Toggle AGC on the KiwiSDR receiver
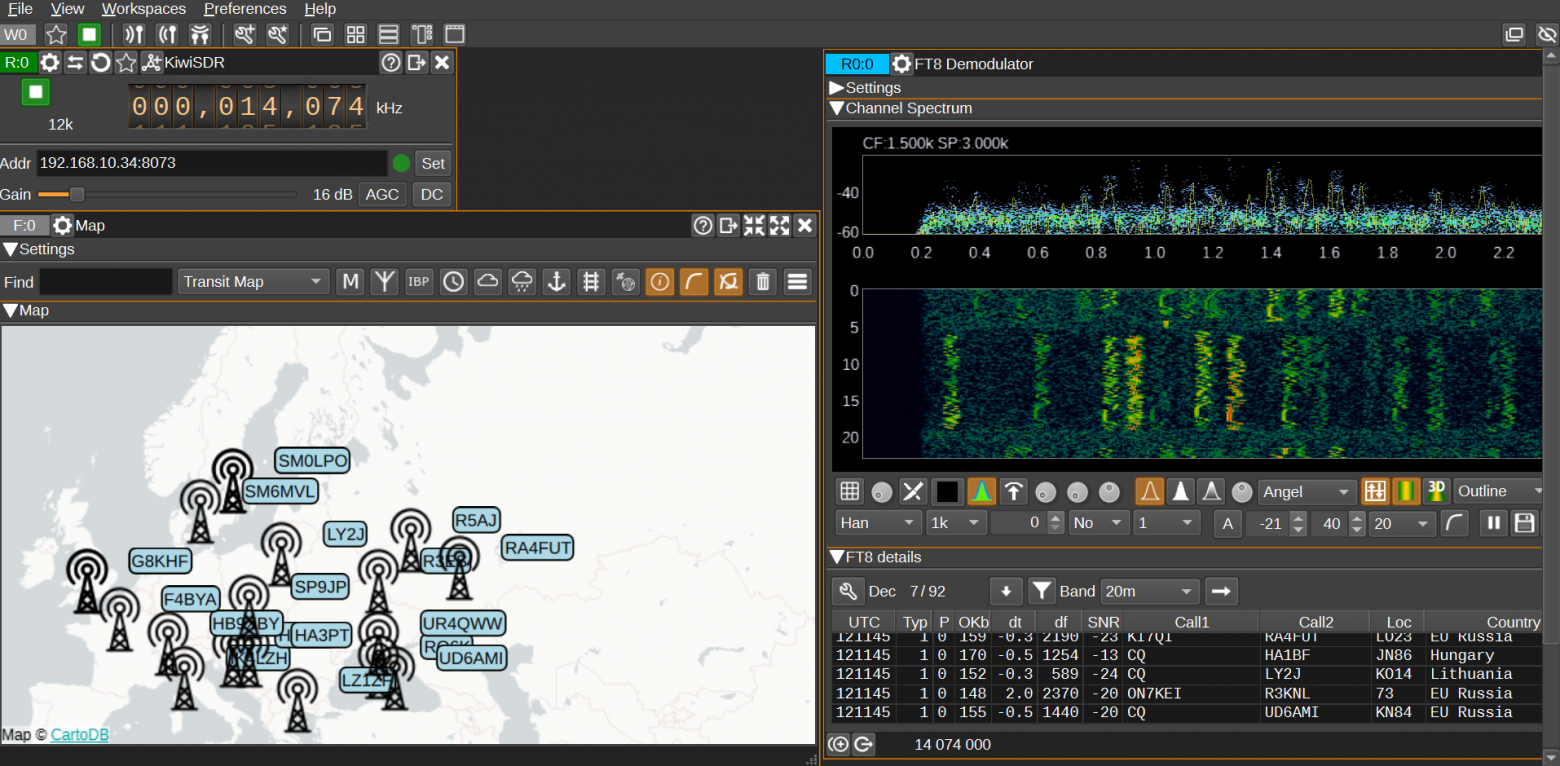The width and height of the screenshot is (1560, 766). (x=381, y=194)
